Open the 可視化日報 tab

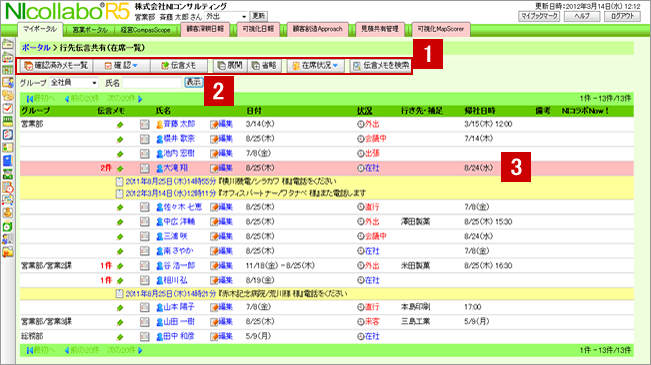point(258,29)
